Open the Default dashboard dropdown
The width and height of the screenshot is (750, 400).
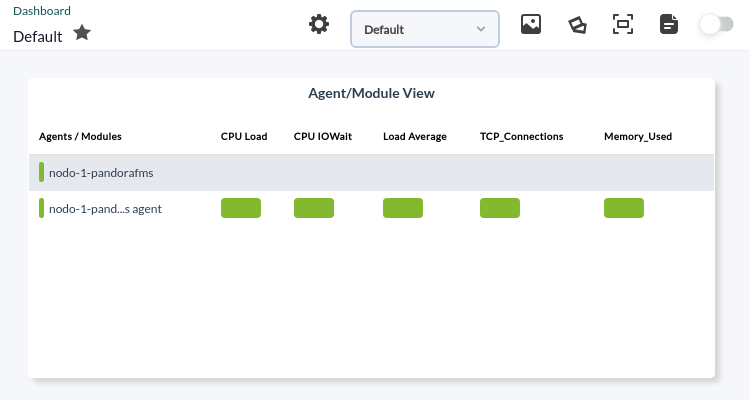425,29
